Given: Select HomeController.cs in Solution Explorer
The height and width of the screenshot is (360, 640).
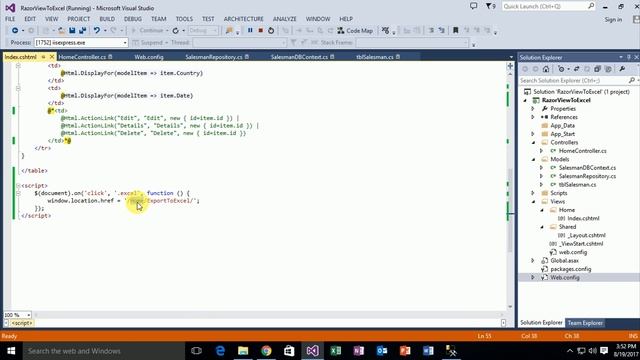Looking at the screenshot, I should 582,151.
